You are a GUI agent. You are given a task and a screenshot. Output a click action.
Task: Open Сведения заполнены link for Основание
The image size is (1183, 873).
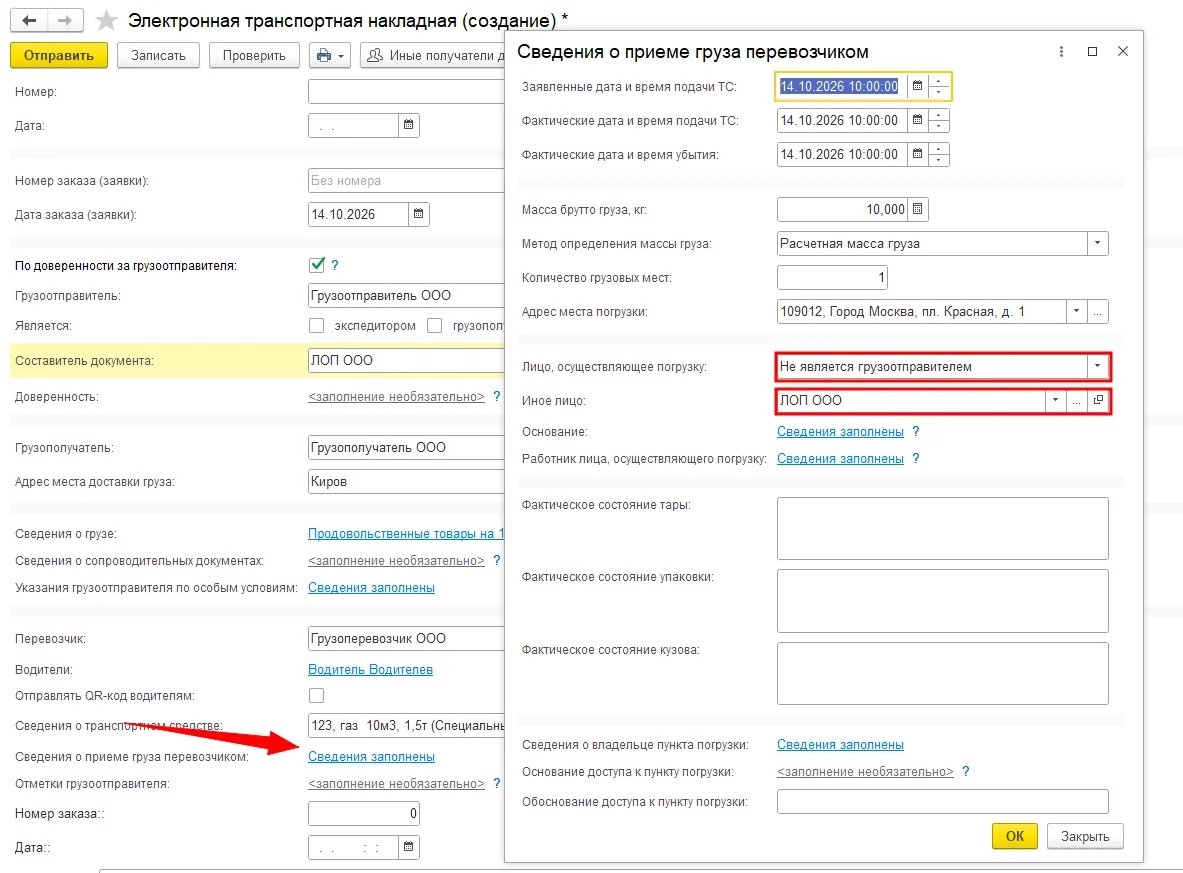click(840, 432)
